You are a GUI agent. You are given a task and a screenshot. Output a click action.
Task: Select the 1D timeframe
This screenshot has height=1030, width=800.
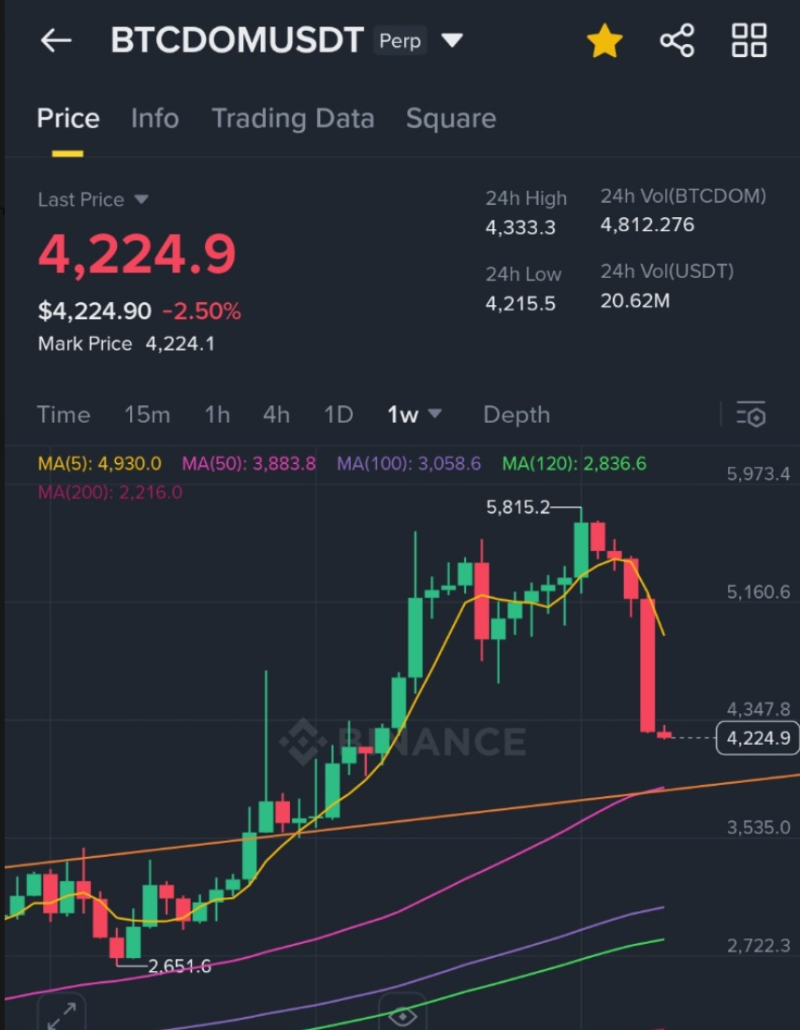point(338,414)
